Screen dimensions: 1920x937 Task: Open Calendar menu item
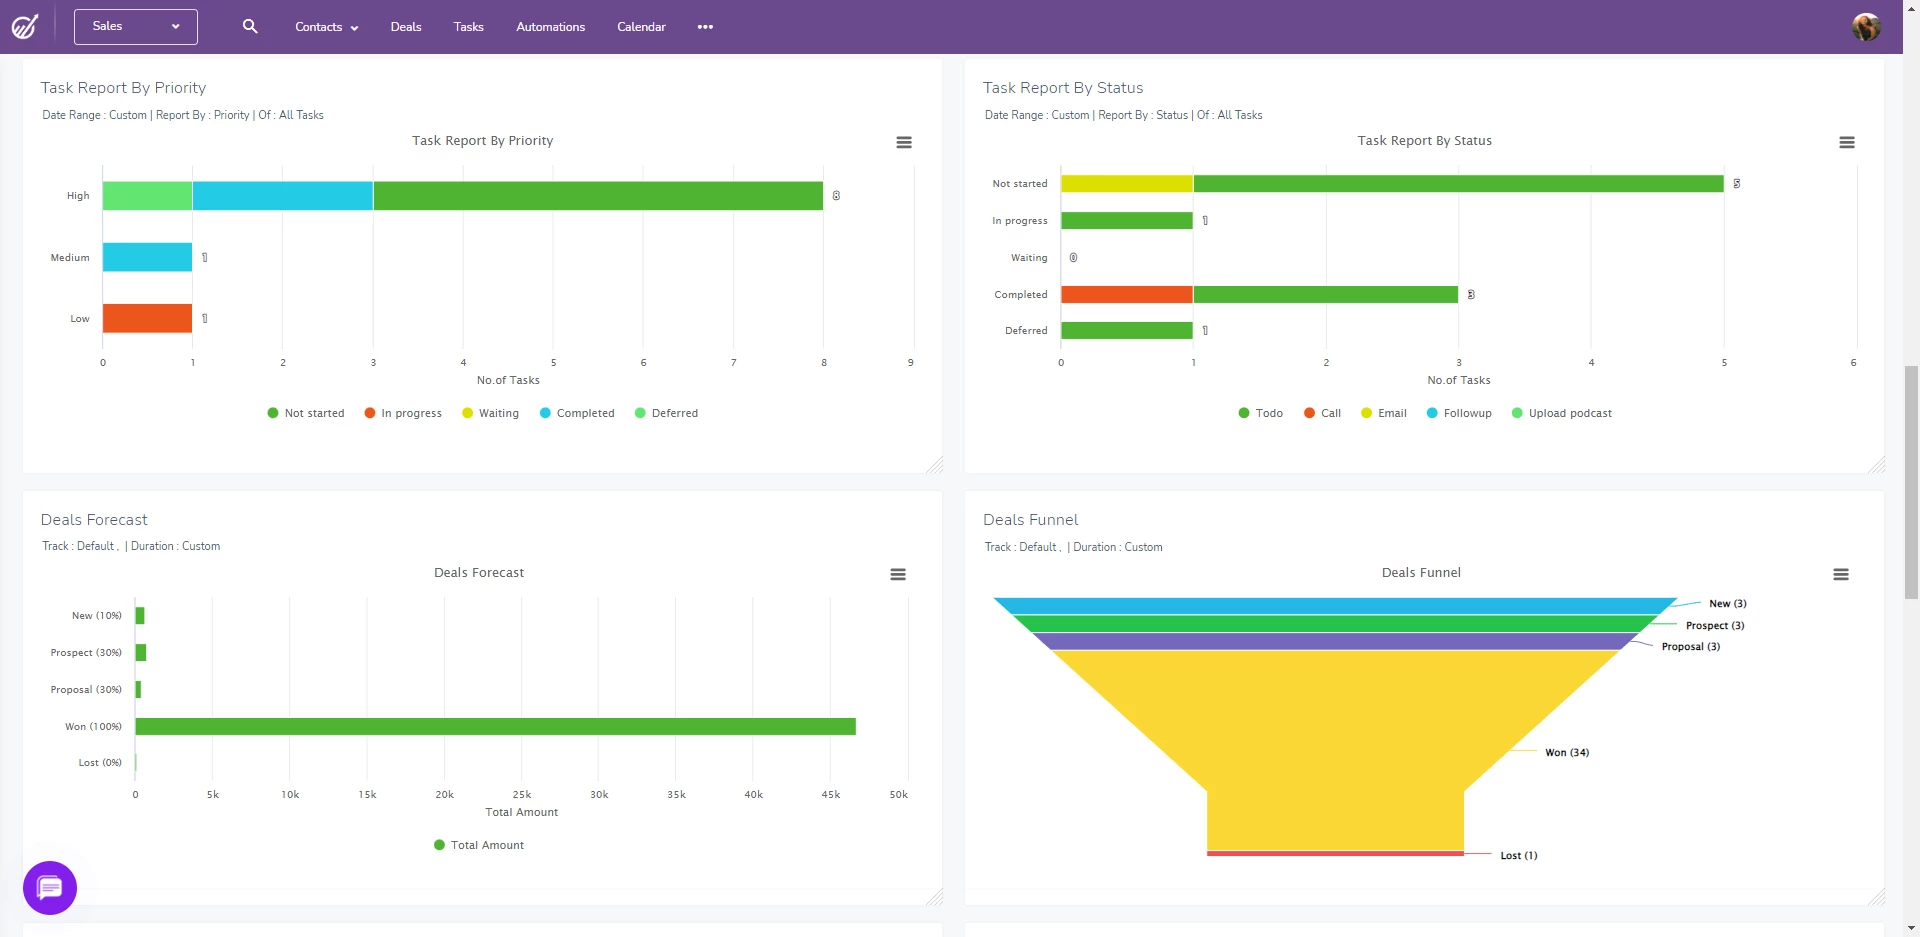coord(641,27)
